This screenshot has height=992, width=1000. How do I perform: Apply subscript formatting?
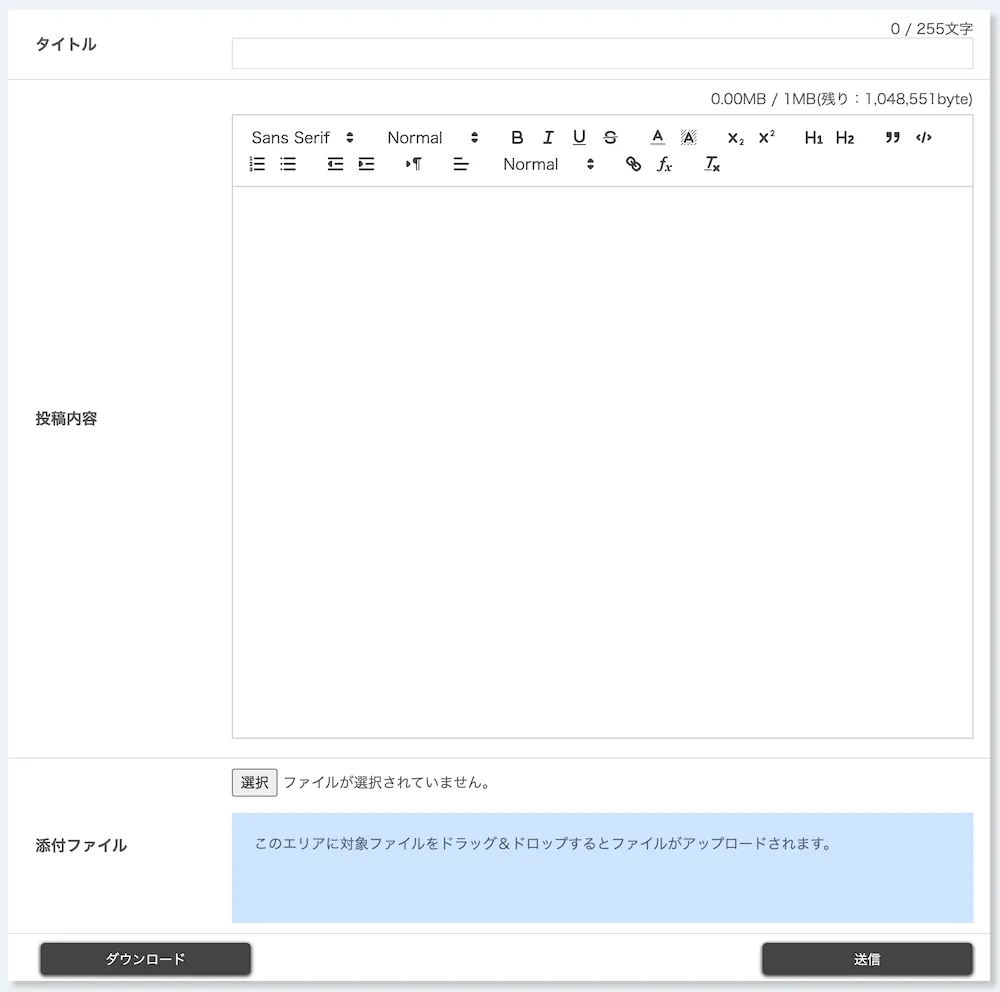pyautogui.click(x=735, y=138)
